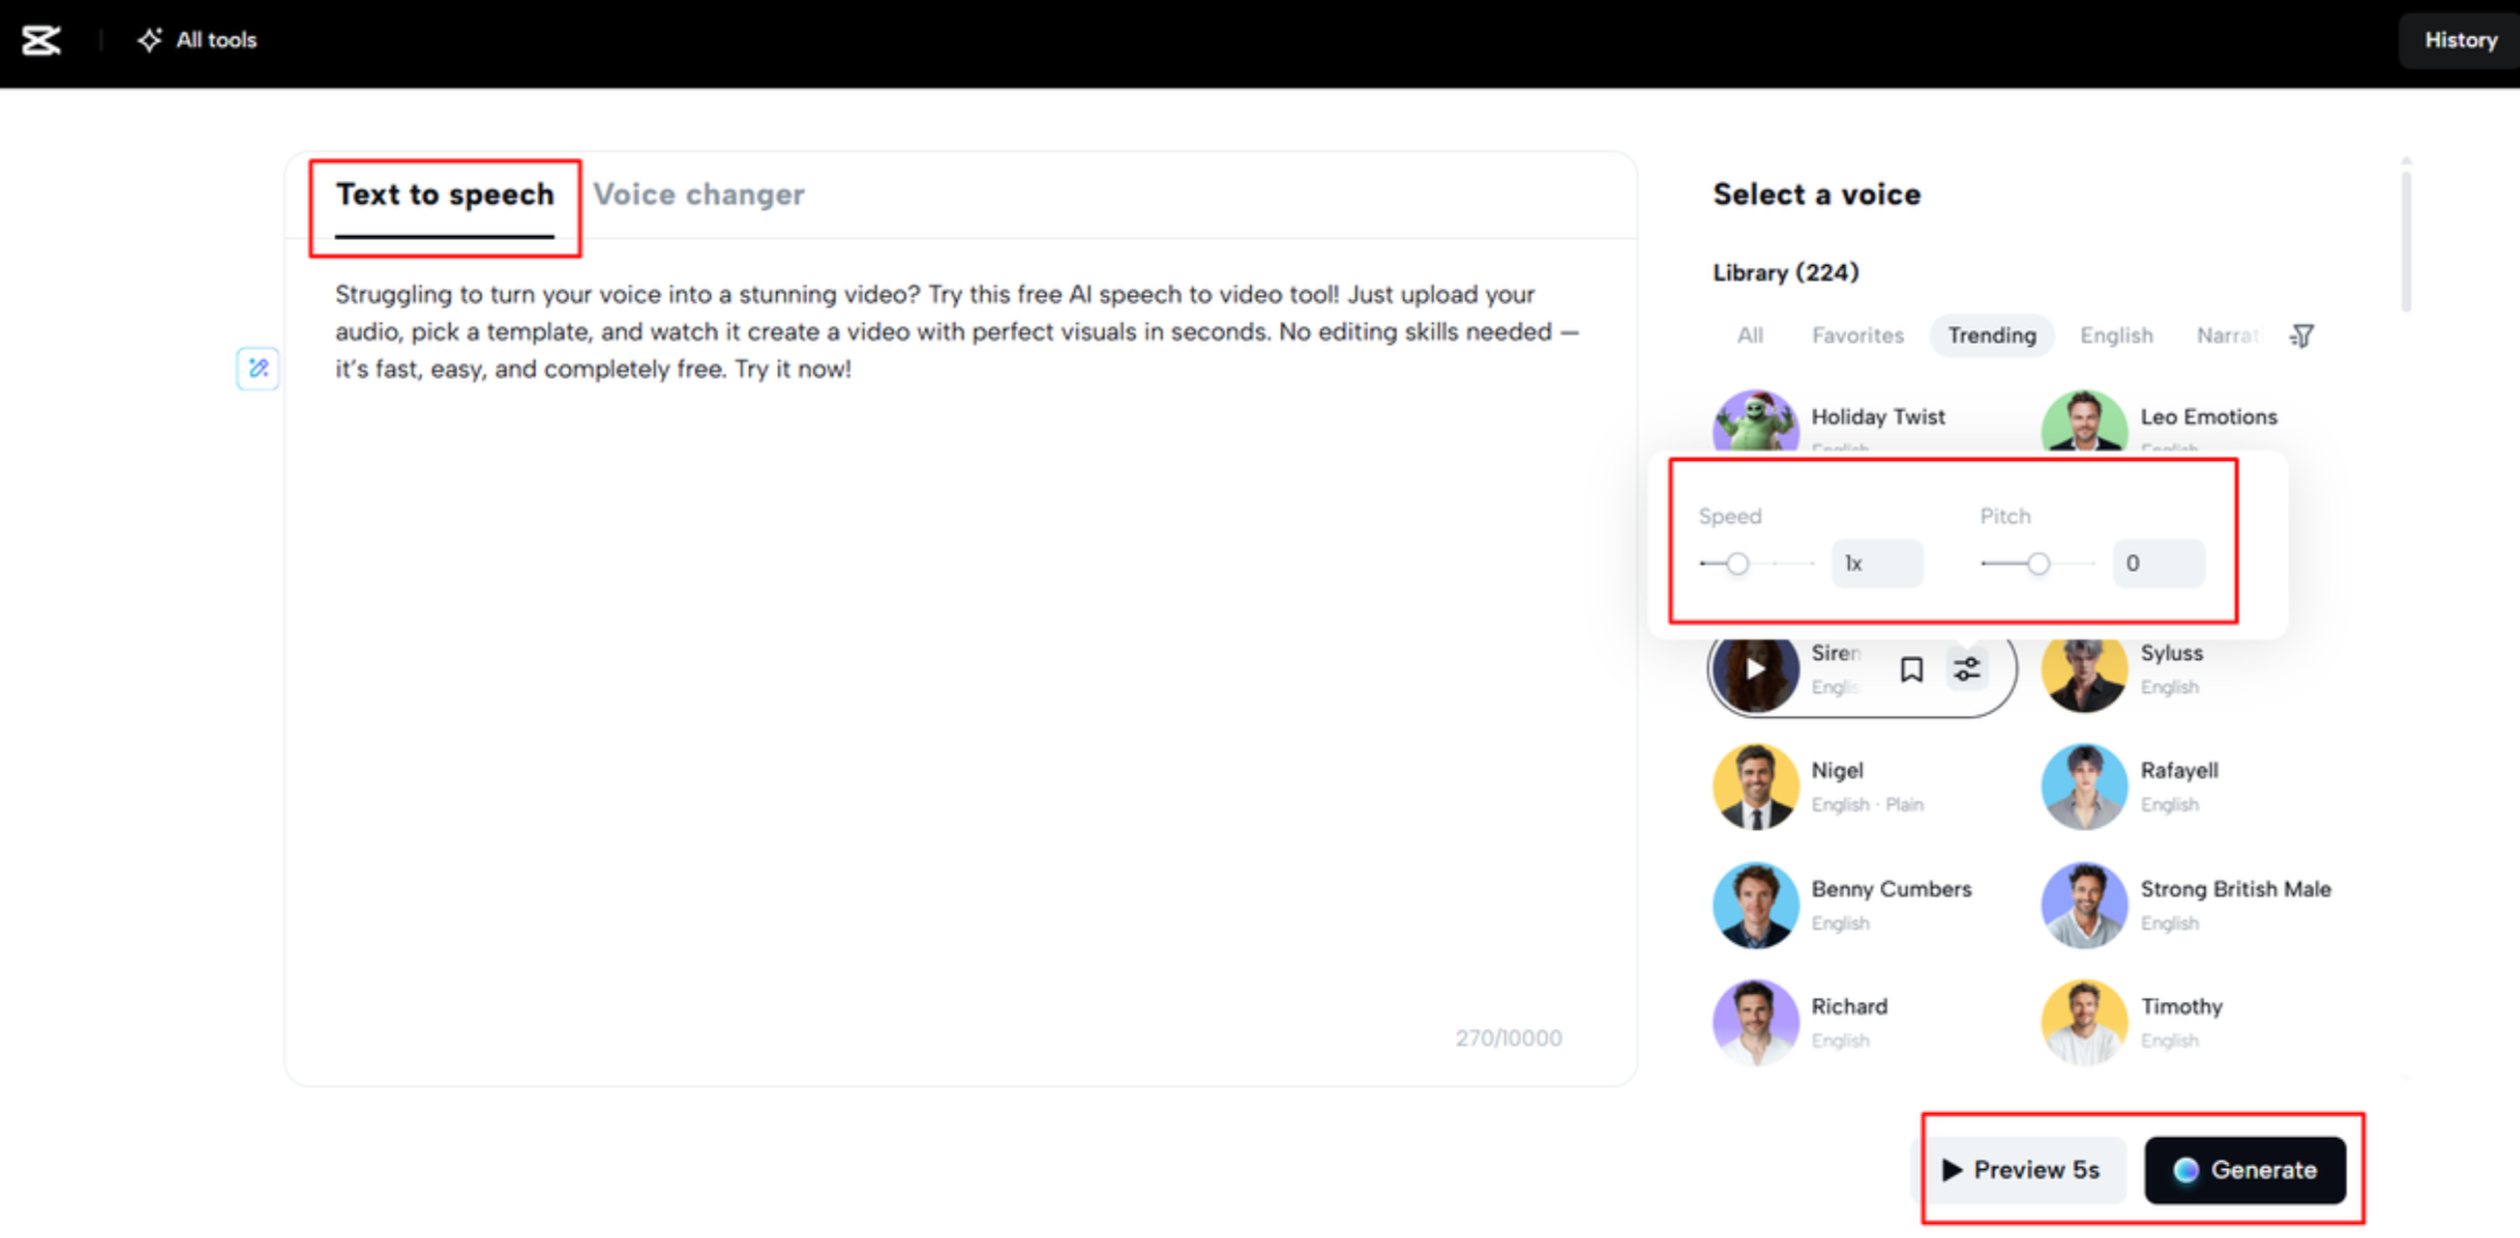2520x1238 pixels.
Task: Click the CapCut logo icon
Action: (41, 40)
